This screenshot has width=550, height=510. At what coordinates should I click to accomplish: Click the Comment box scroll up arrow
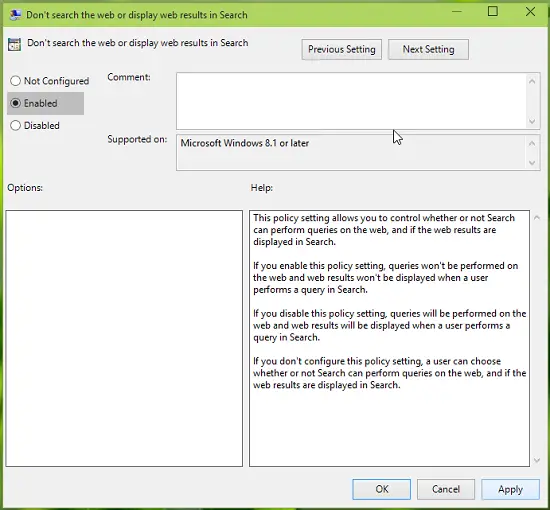532,81
